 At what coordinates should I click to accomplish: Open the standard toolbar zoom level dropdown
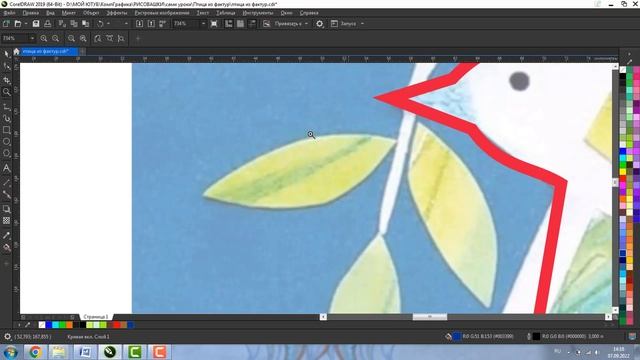[x=203, y=24]
